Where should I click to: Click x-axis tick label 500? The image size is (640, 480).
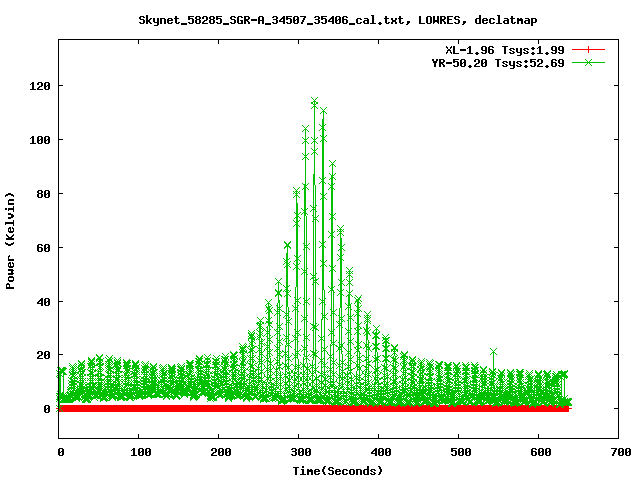point(461,452)
